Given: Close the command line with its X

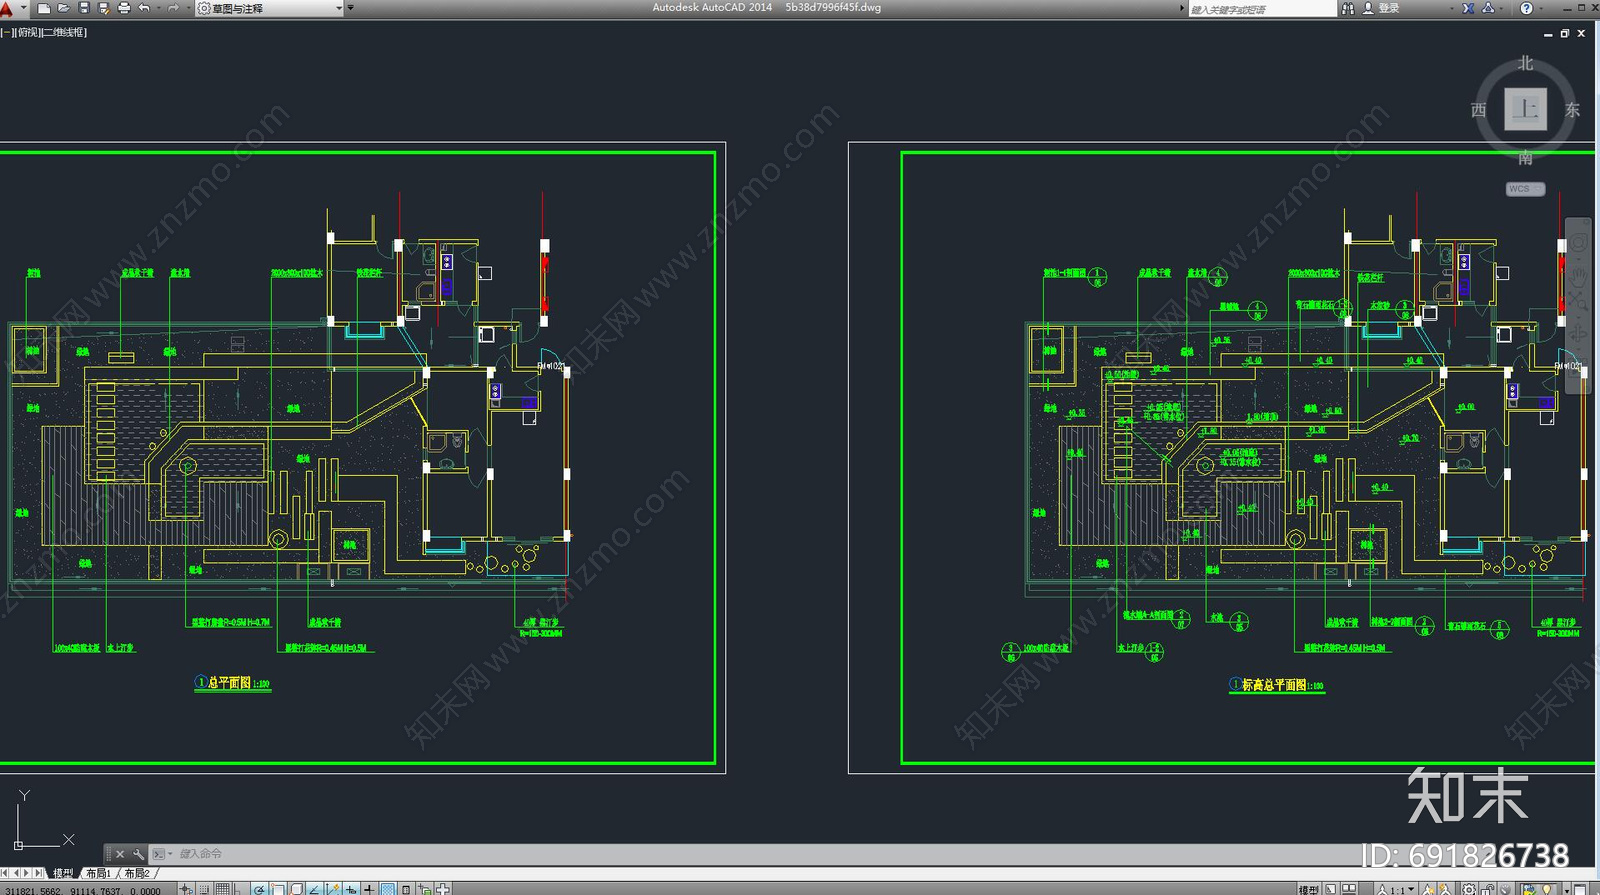Looking at the screenshot, I should 120,854.
